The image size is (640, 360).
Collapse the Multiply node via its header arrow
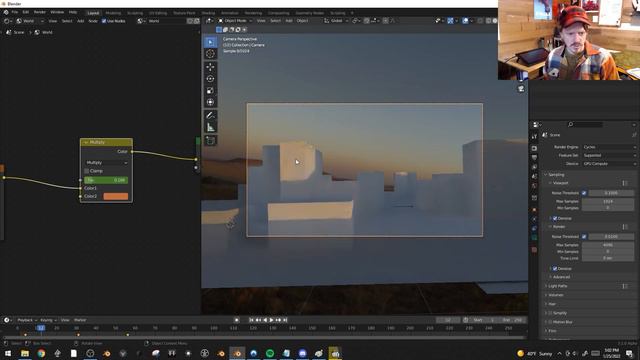pyautogui.click(x=85, y=142)
